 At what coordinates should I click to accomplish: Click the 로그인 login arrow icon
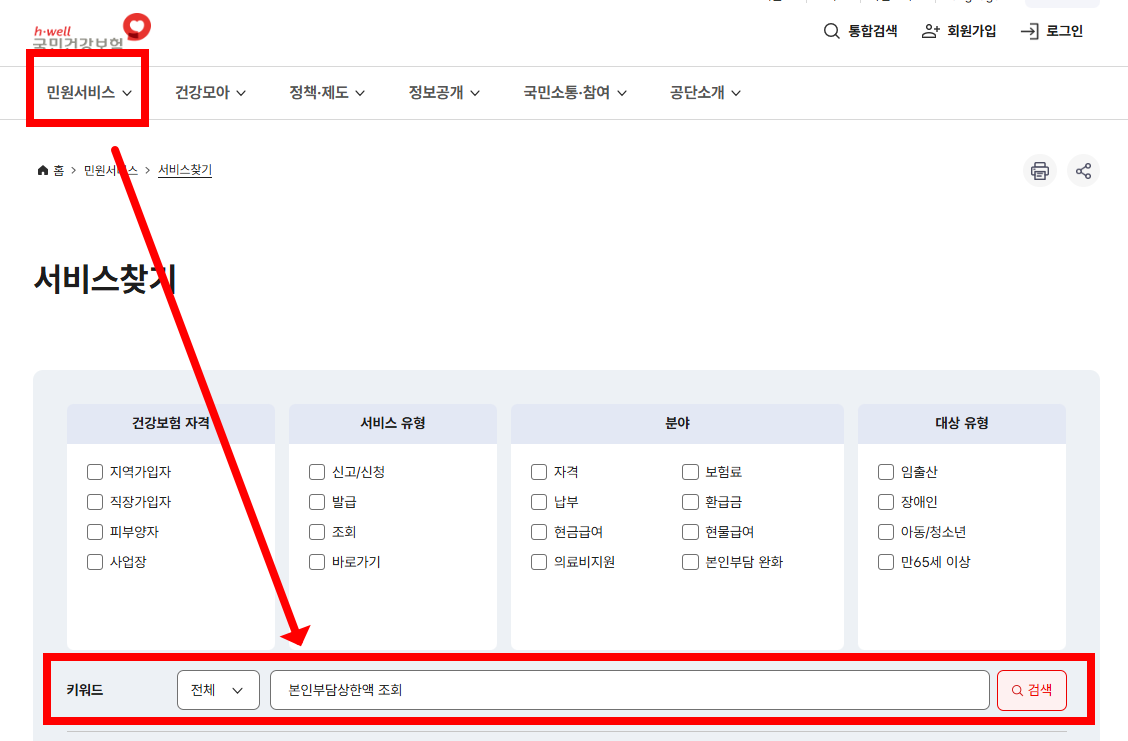[x=1028, y=31]
